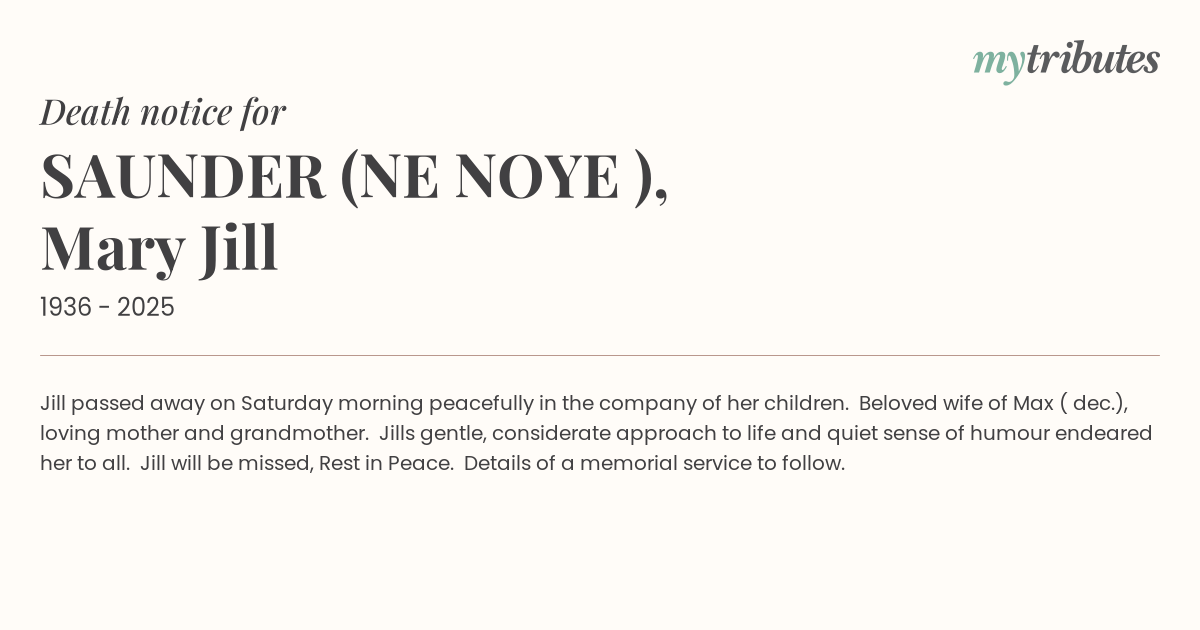Click the death year 2025
This screenshot has height=630, width=1200.
(146, 308)
